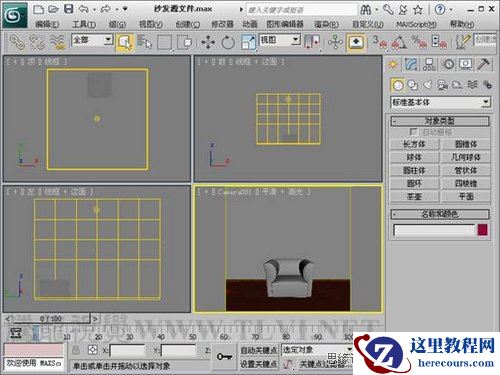Image resolution: width=500 pixels, height=375 pixels.
Task: Collapse the 对象类型 rollout
Action: pos(440,121)
